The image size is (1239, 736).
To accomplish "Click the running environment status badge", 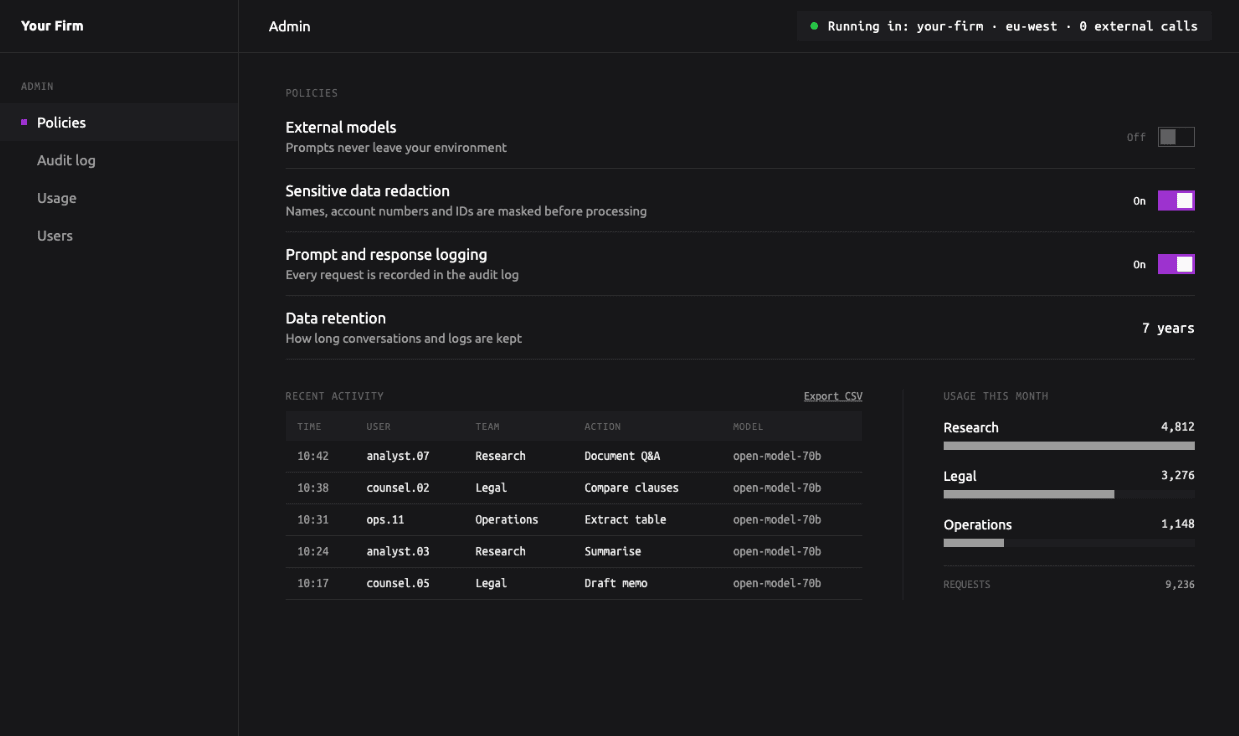I will tap(1004, 26).
